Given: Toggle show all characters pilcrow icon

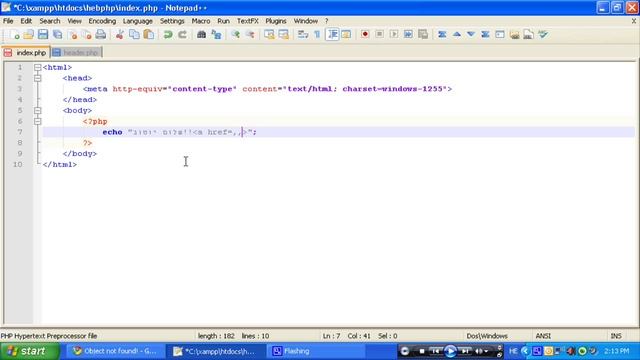Looking at the screenshot, I should click(317, 35).
